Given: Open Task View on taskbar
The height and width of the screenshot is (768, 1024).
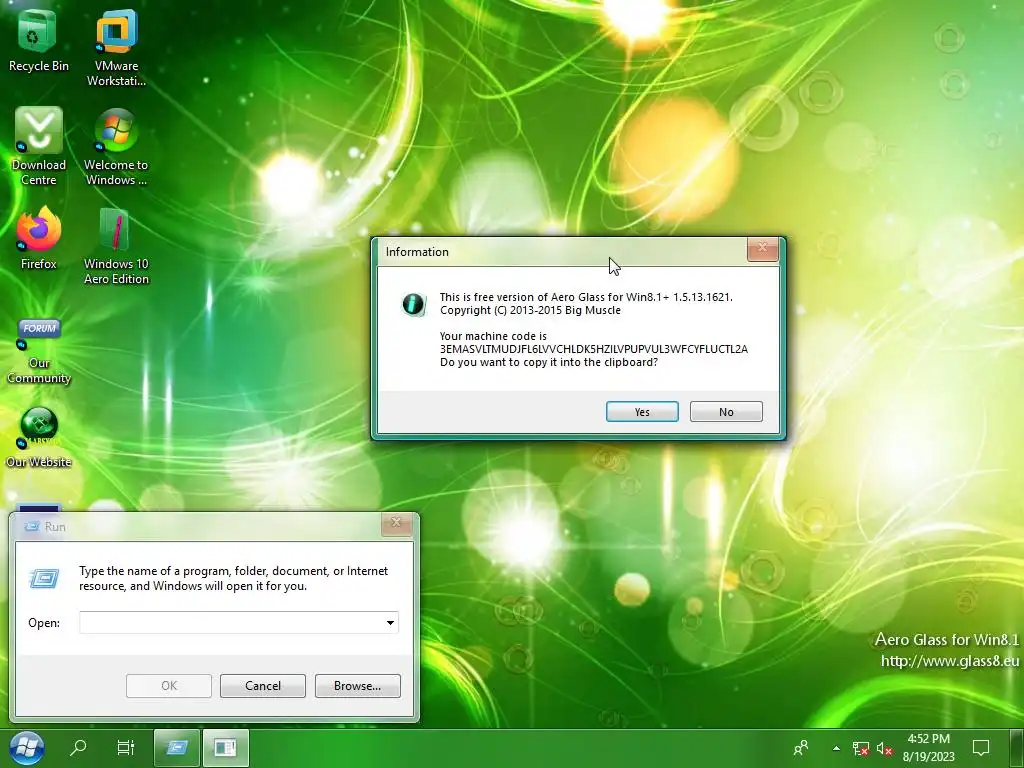Looking at the screenshot, I should pyautogui.click(x=125, y=748).
